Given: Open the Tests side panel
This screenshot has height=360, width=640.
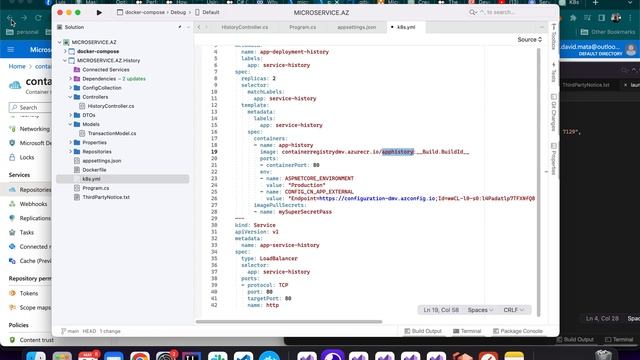Looking at the screenshot, I should [x=553, y=72].
